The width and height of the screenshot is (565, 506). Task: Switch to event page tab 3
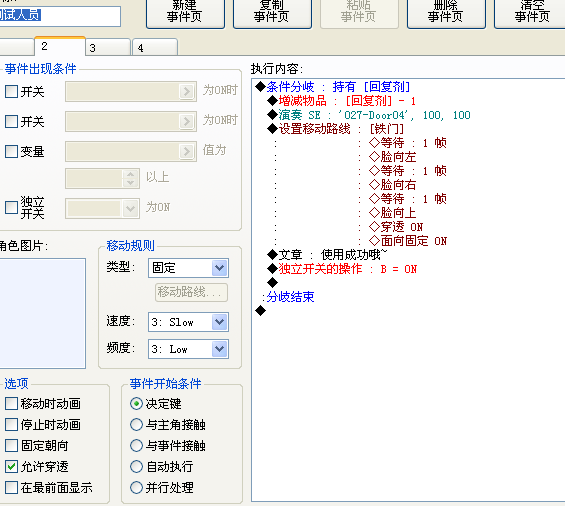click(x=108, y=48)
